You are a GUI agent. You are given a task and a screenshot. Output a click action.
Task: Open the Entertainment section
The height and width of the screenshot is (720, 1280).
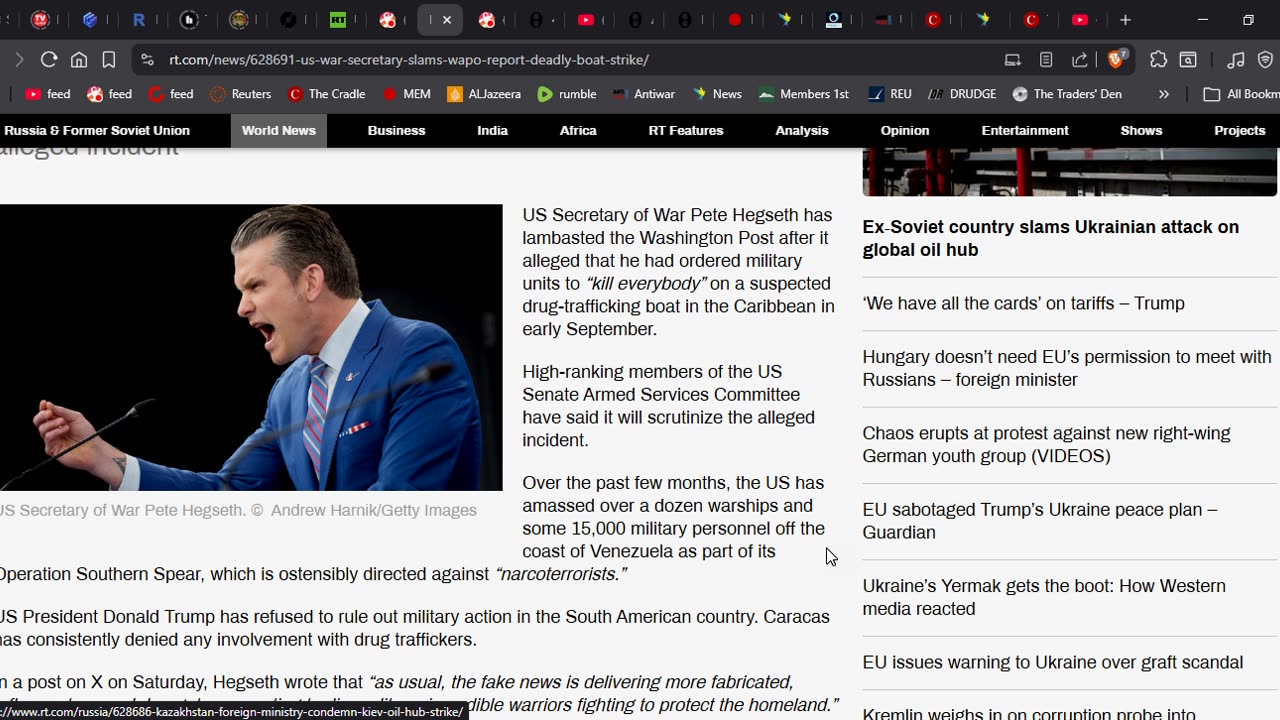click(1025, 131)
